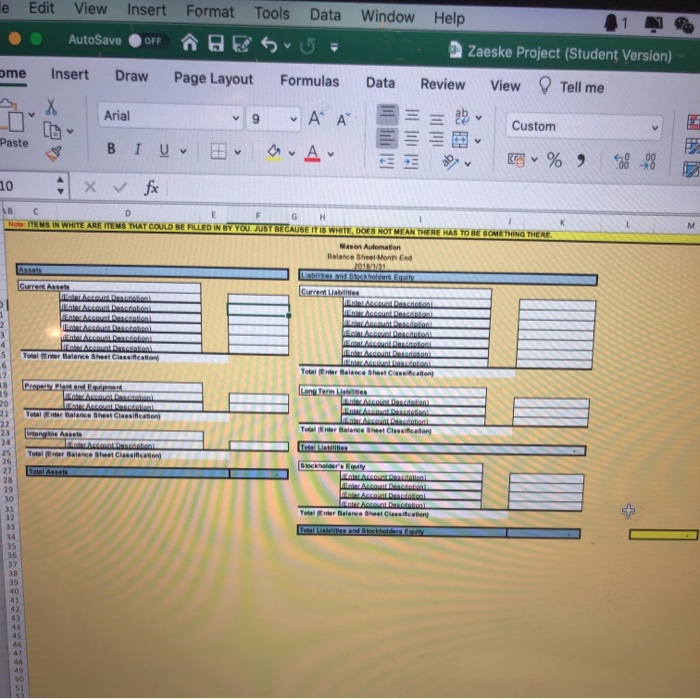Toggle Middle Align button
This screenshot has width=700, height=699.
(412, 116)
